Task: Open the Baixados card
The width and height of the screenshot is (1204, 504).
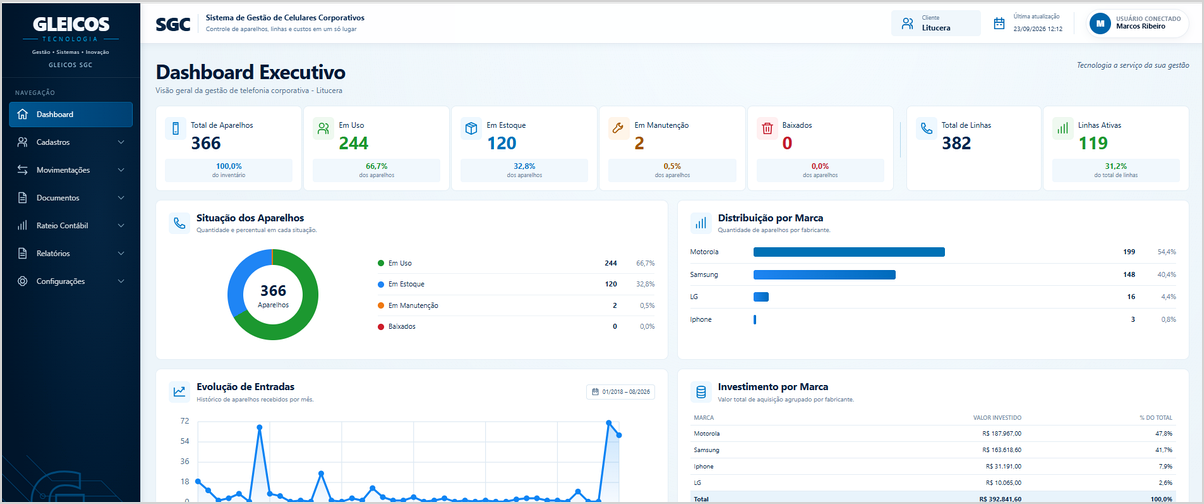Action: [820, 148]
